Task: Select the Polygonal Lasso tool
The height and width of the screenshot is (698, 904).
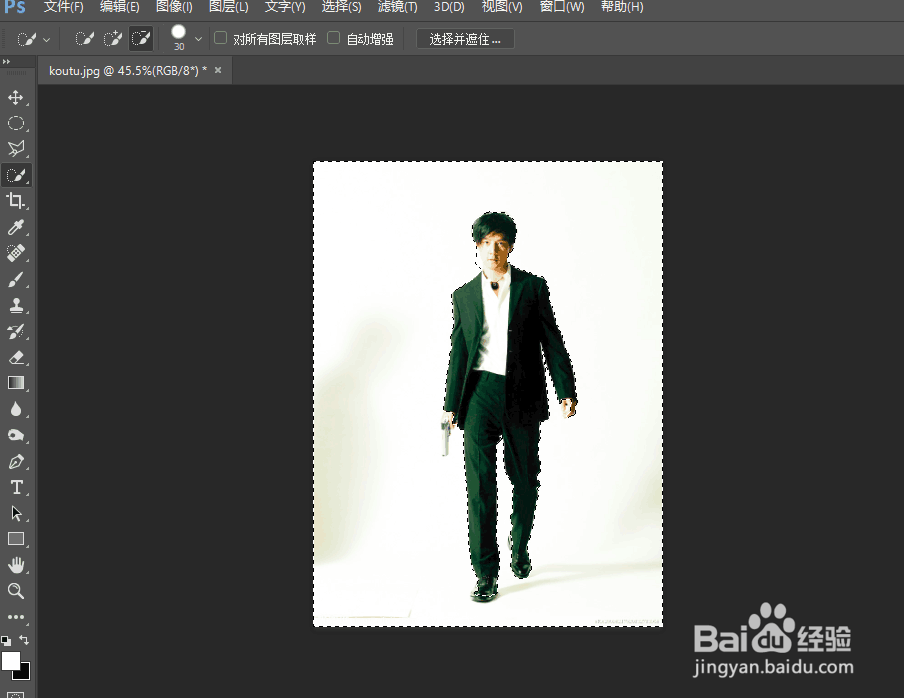Action: coord(16,149)
